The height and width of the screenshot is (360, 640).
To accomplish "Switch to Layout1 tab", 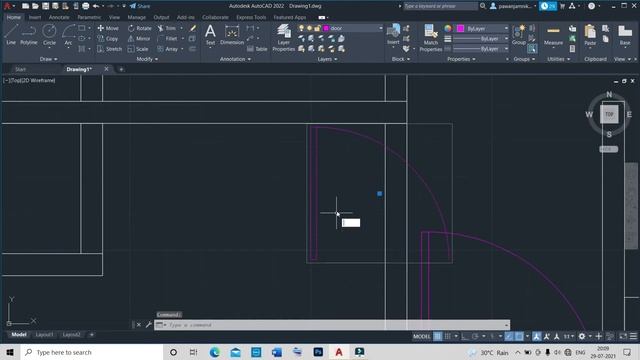I will tap(44, 335).
